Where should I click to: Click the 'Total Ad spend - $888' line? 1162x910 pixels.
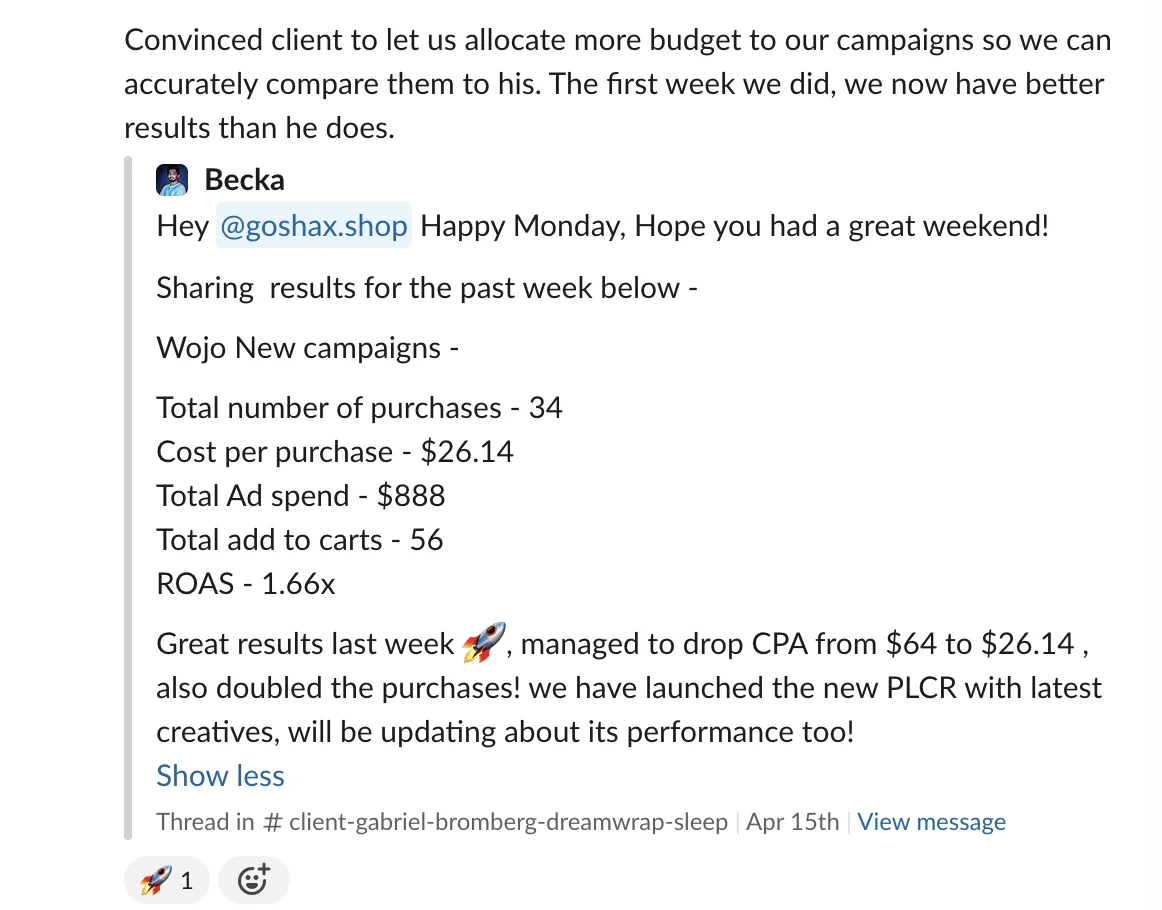coord(301,496)
